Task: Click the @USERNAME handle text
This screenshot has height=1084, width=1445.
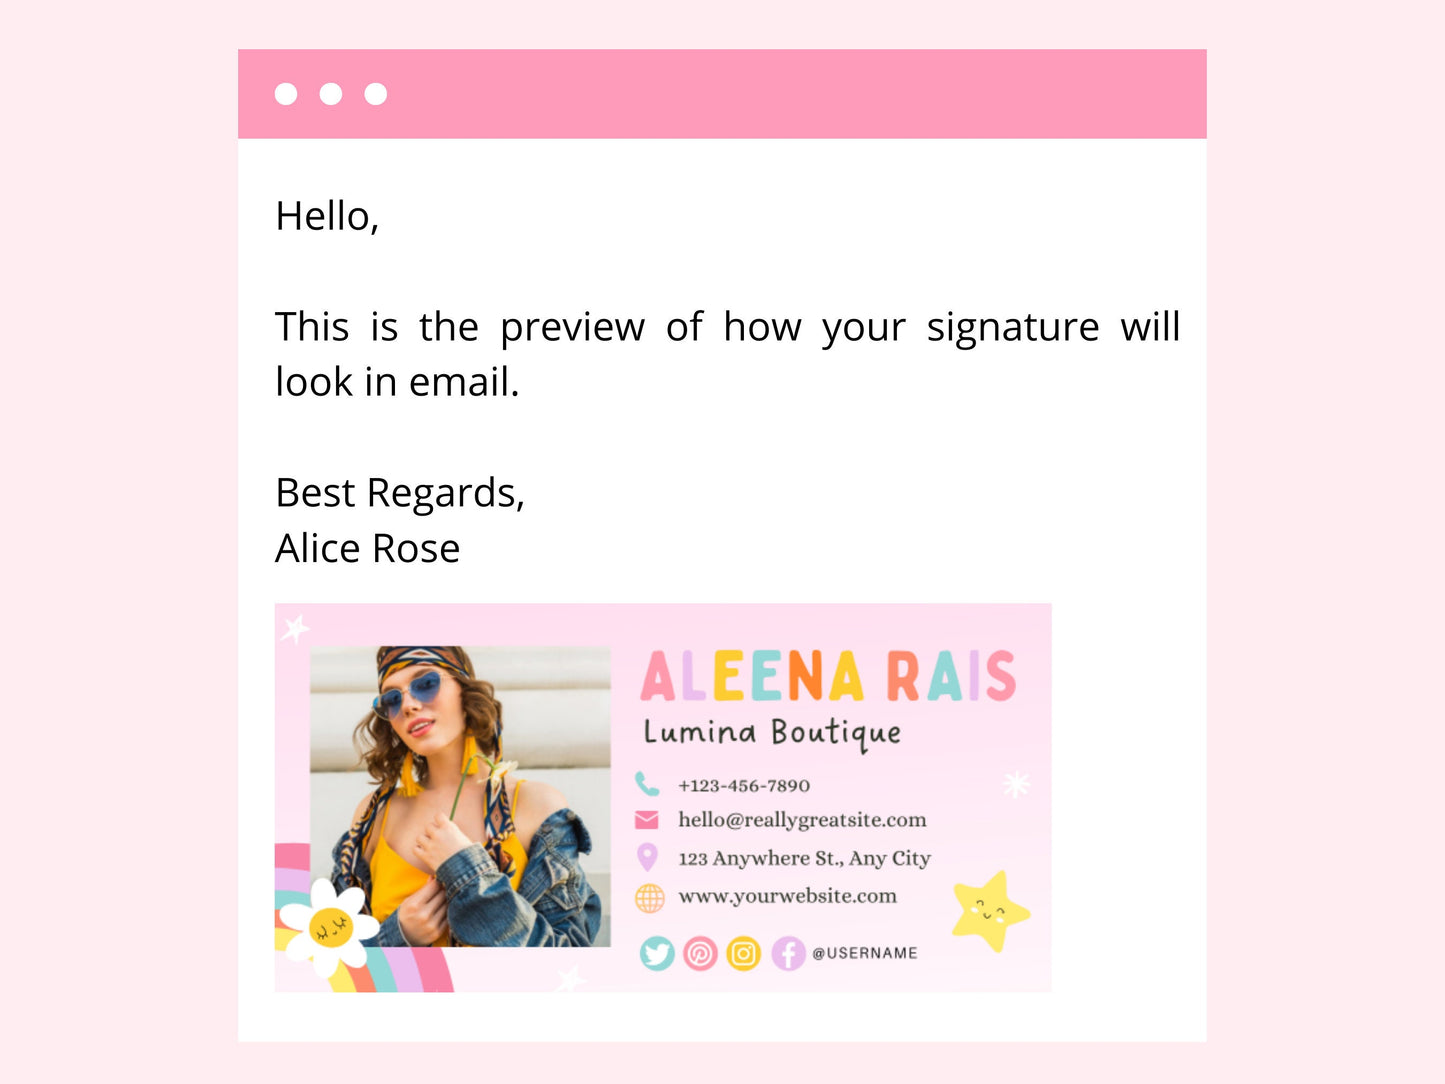Action: [865, 953]
